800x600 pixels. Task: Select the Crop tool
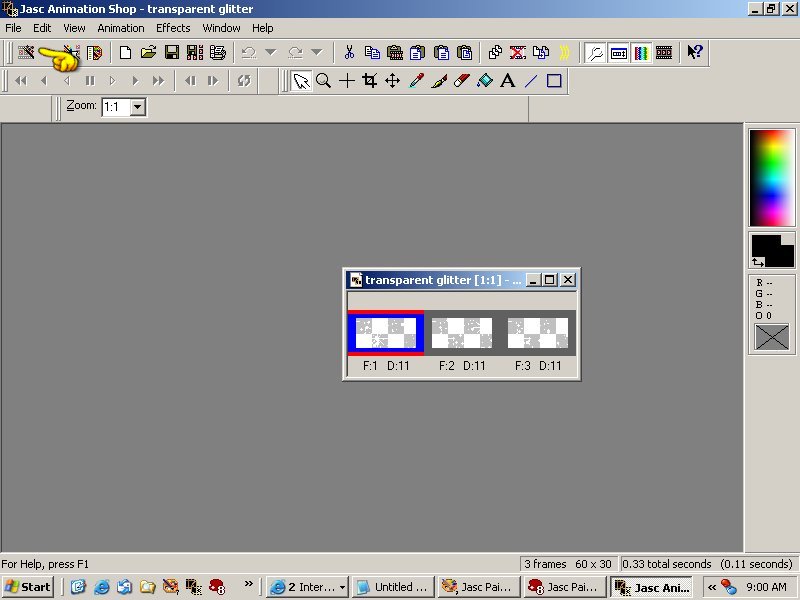369,81
